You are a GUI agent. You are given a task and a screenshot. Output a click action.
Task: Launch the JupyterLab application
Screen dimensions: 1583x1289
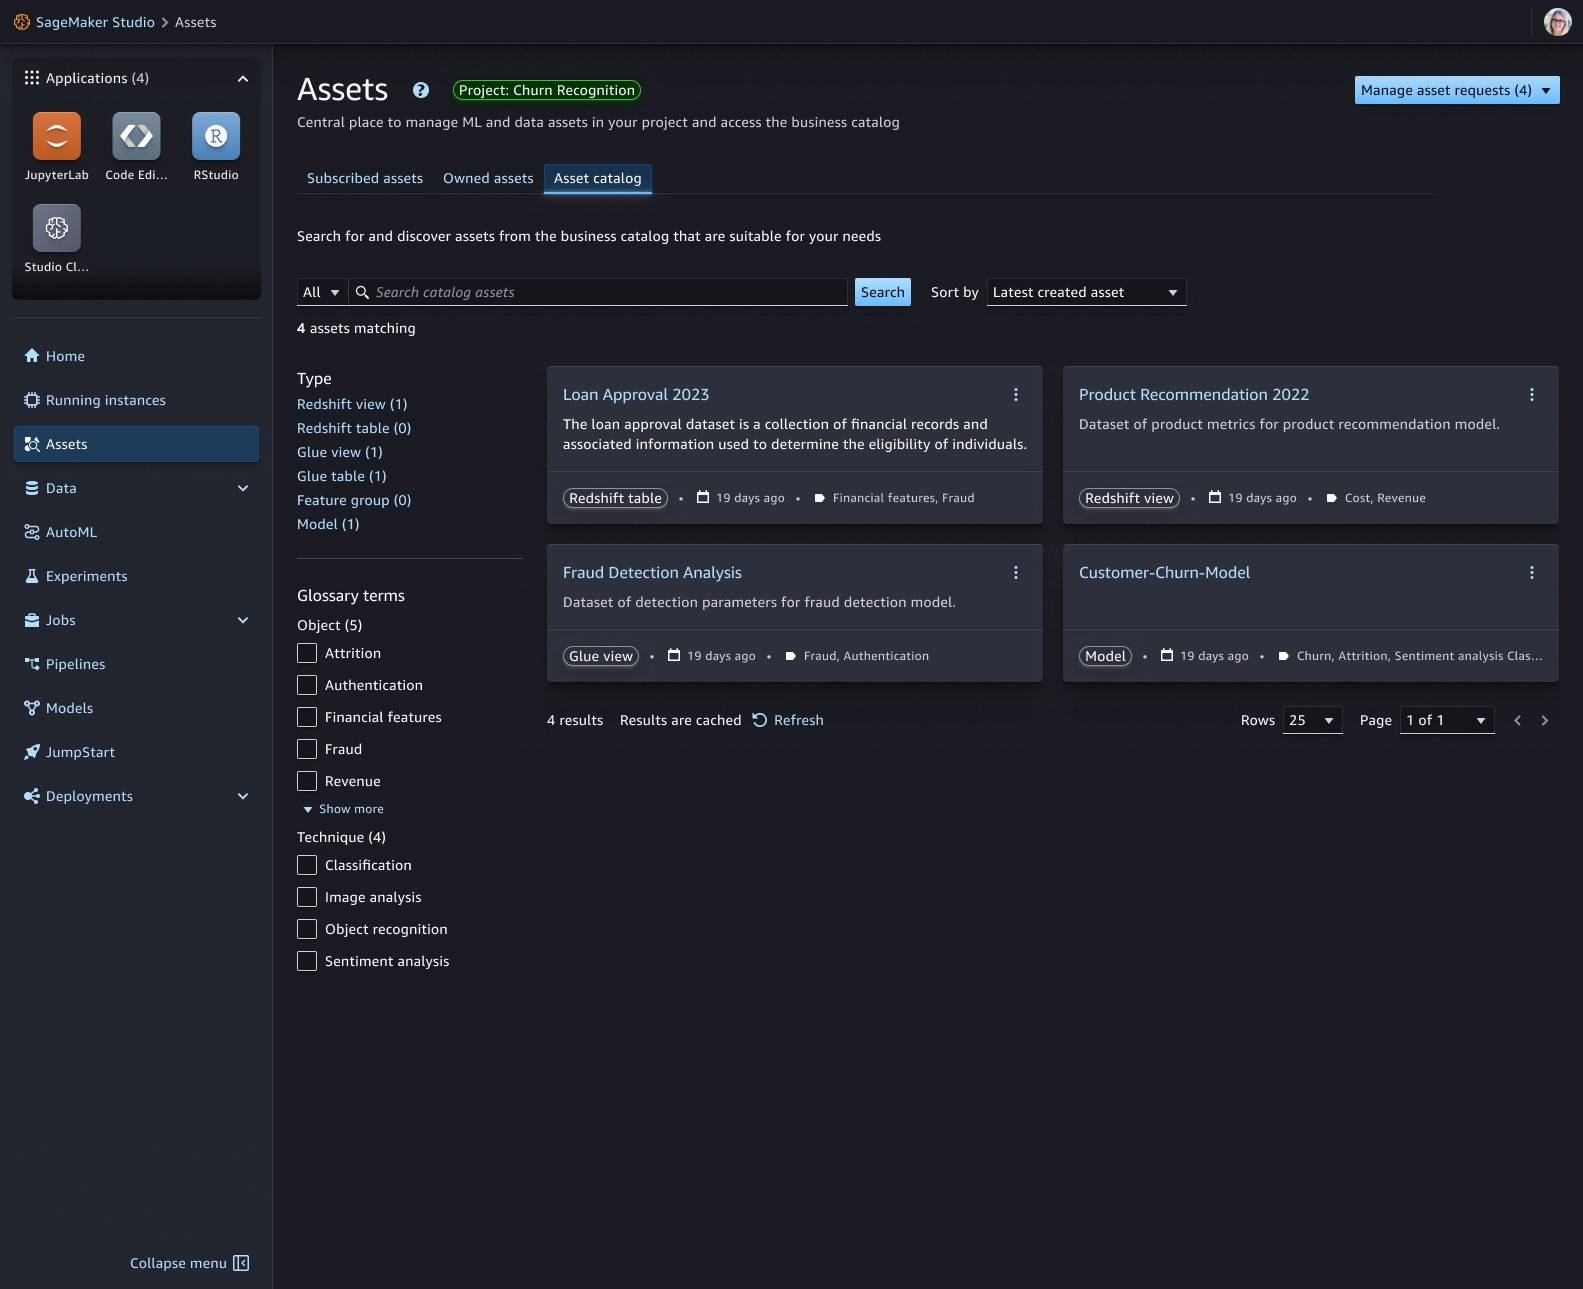[x=57, y=136]
